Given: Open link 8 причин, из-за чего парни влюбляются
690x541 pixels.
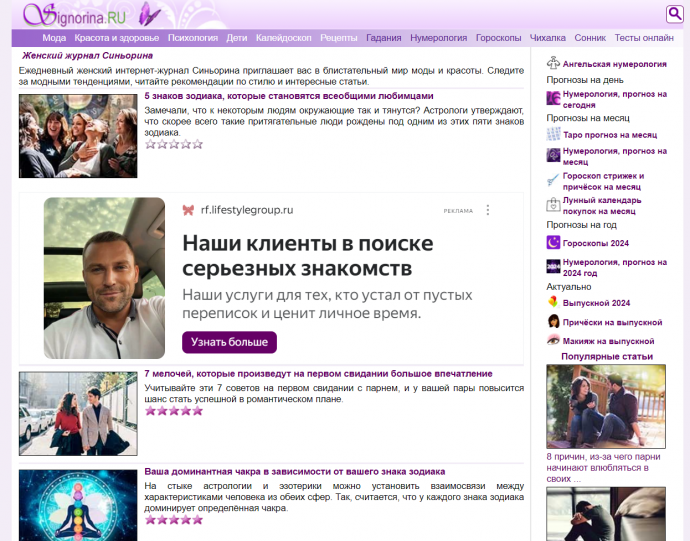Looking at the screenshot, I should tap(603, 467).
